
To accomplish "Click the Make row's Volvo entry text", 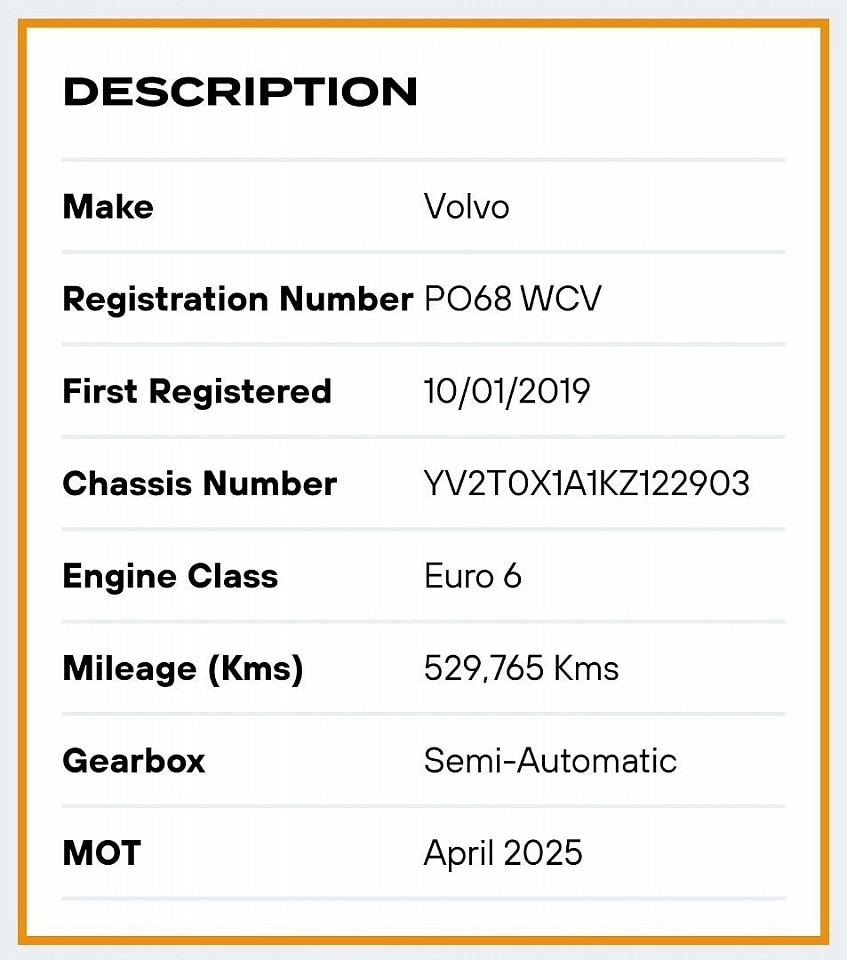I will coord(466,207).
